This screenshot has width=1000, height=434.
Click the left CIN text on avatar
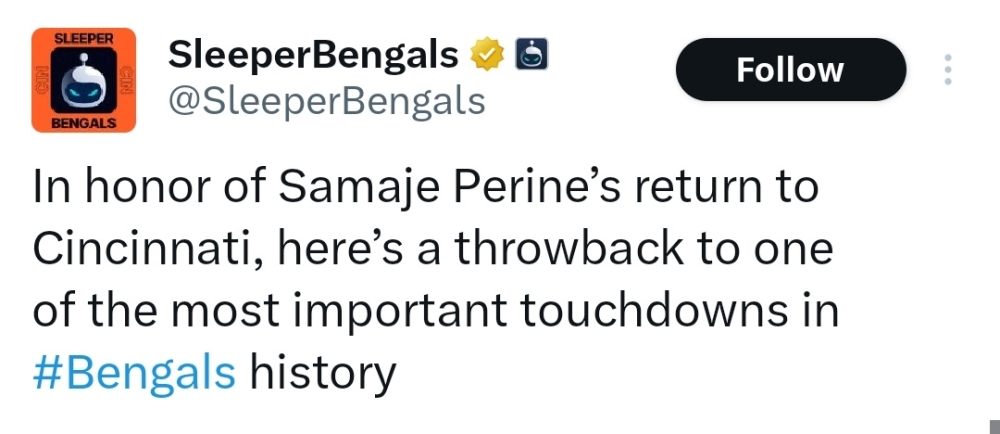click(42, 81)
